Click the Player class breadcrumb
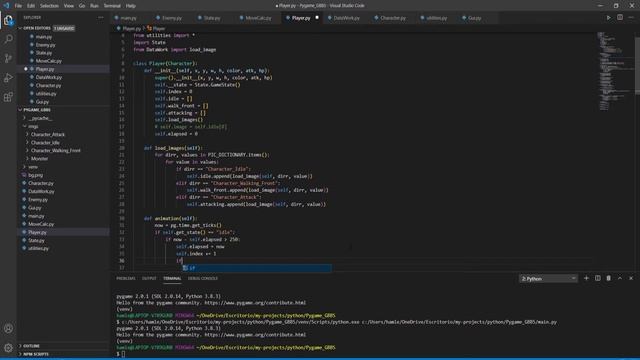 tap(156, 29)
